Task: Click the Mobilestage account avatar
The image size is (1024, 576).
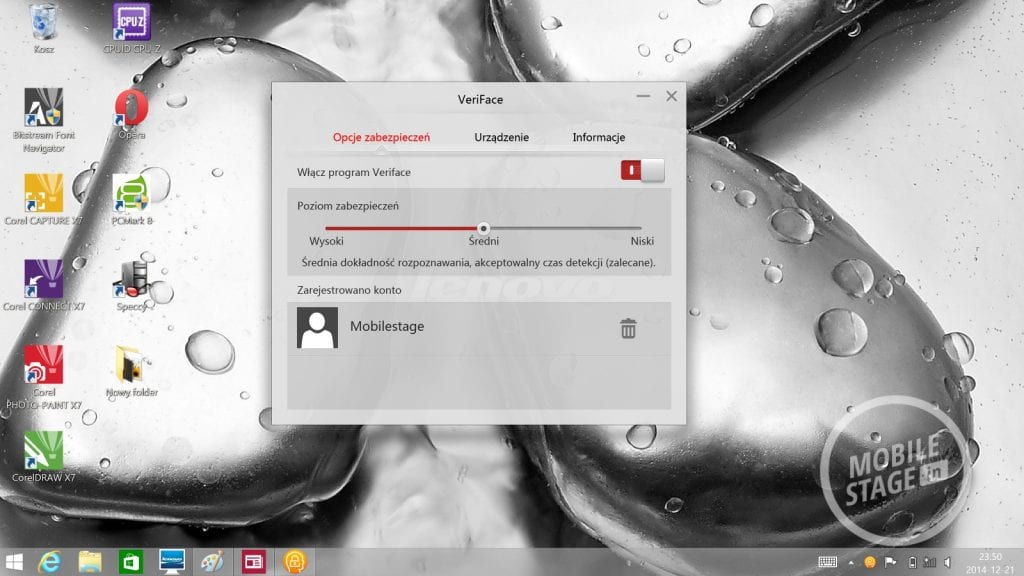Action: 317,328
